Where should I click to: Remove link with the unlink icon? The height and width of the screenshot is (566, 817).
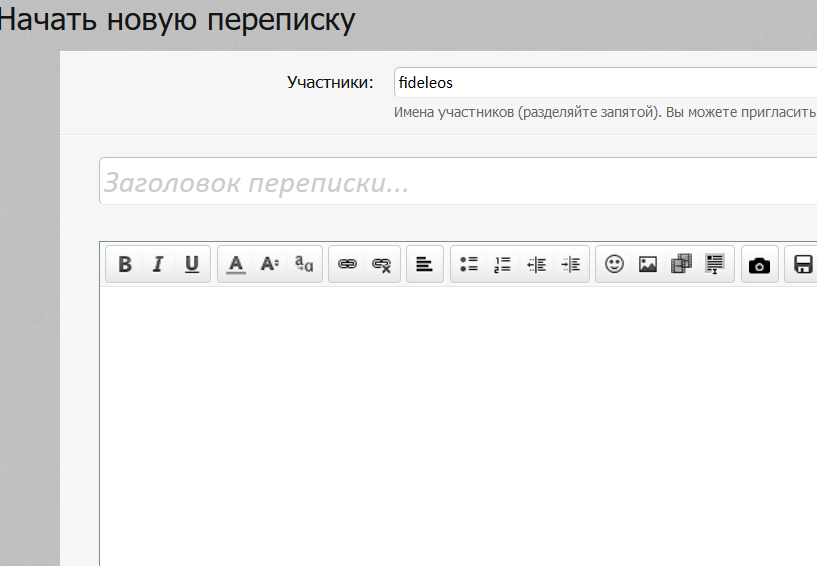(381, 264)
